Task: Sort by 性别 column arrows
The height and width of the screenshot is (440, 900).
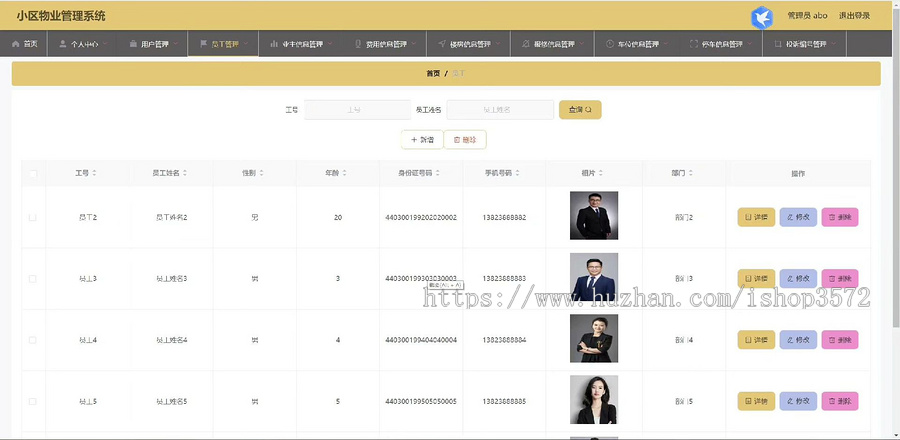Action: (261, 173)
